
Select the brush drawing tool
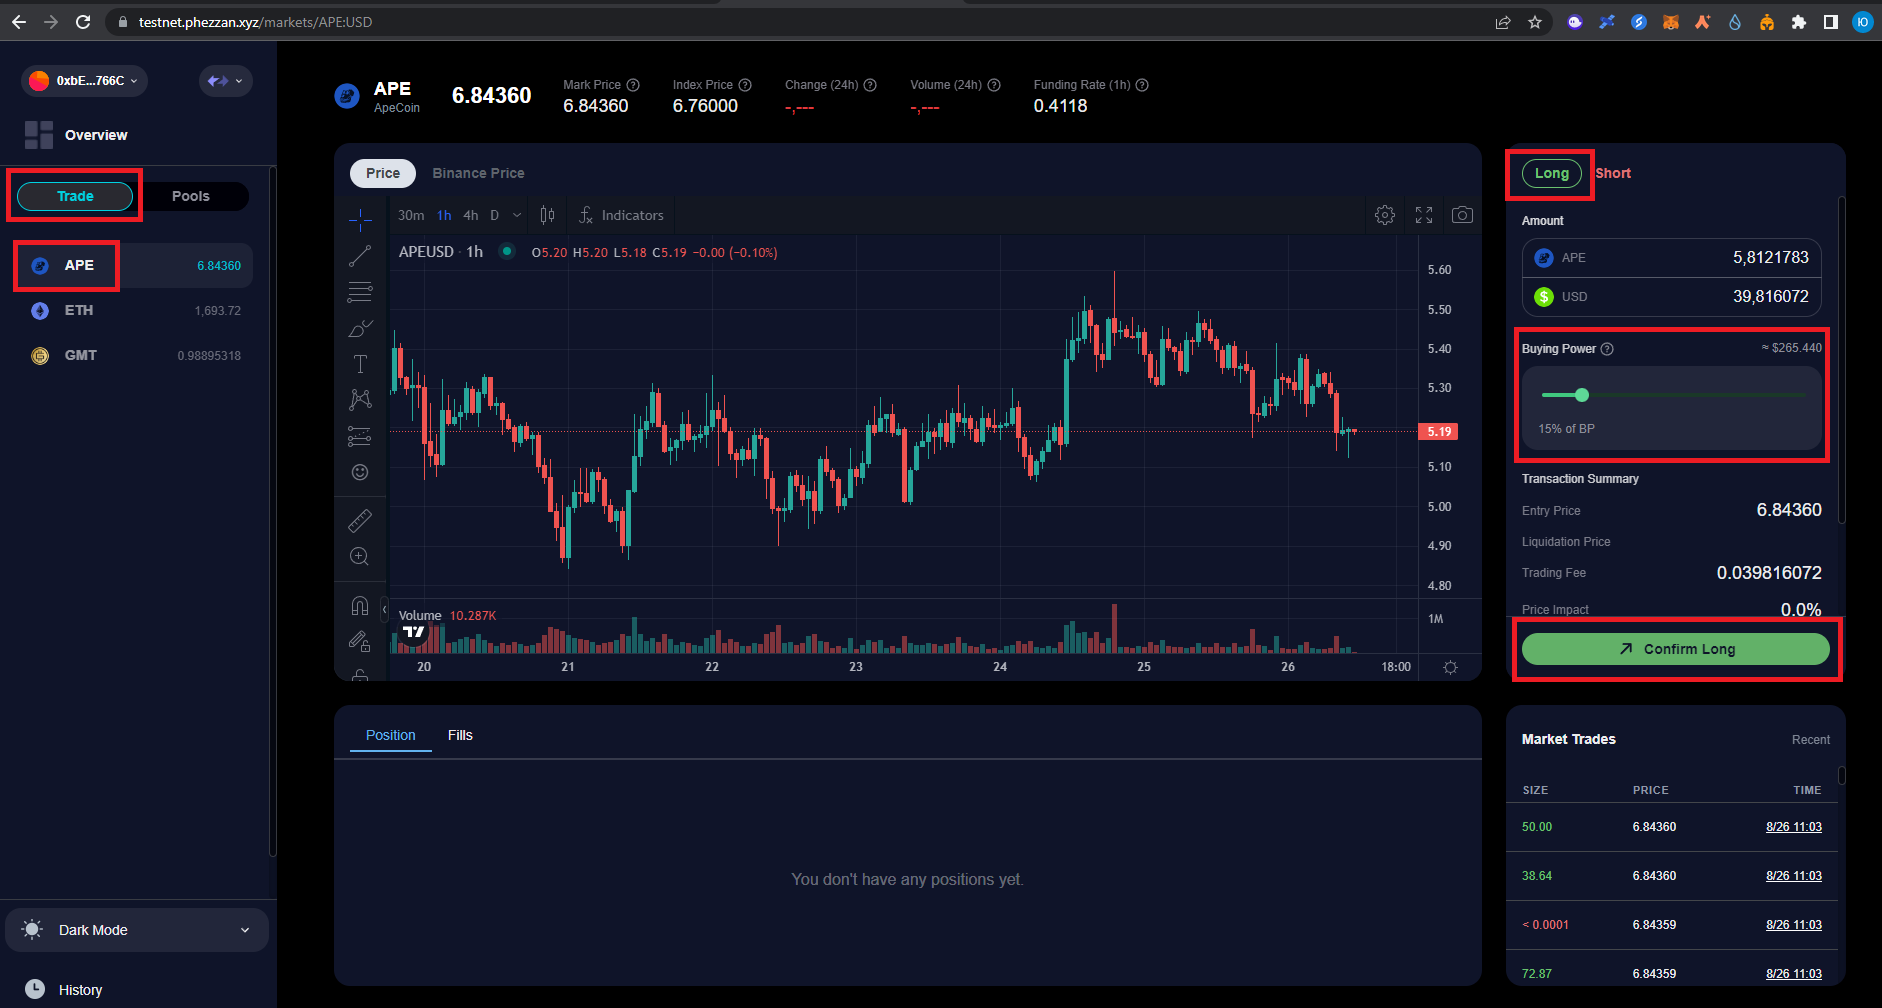click(x=360, y=328)
